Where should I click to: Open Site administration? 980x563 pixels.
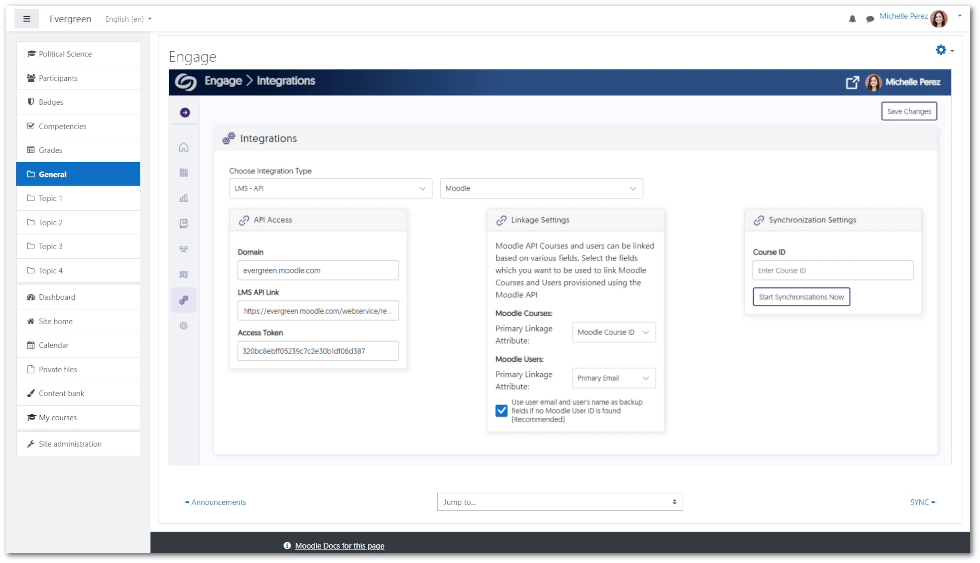[78, 444]
